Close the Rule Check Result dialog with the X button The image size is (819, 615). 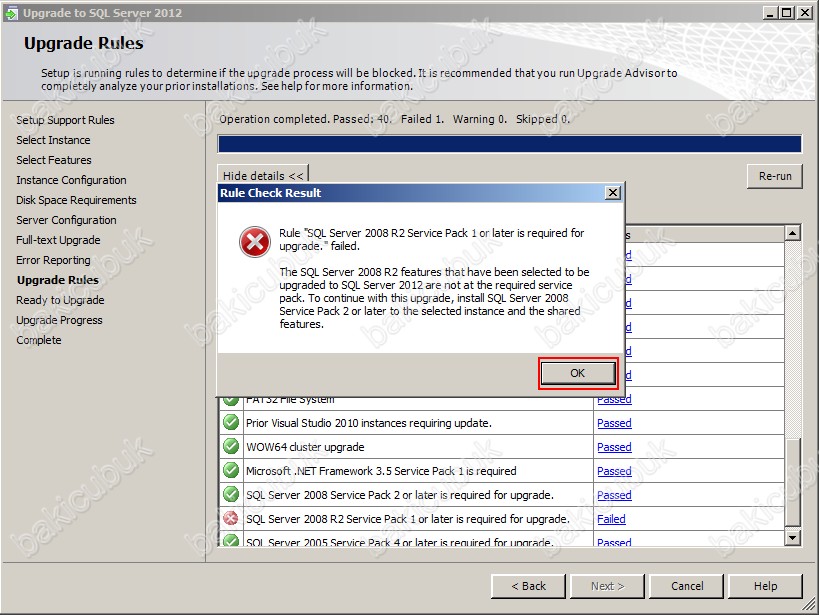coord(613,193)
